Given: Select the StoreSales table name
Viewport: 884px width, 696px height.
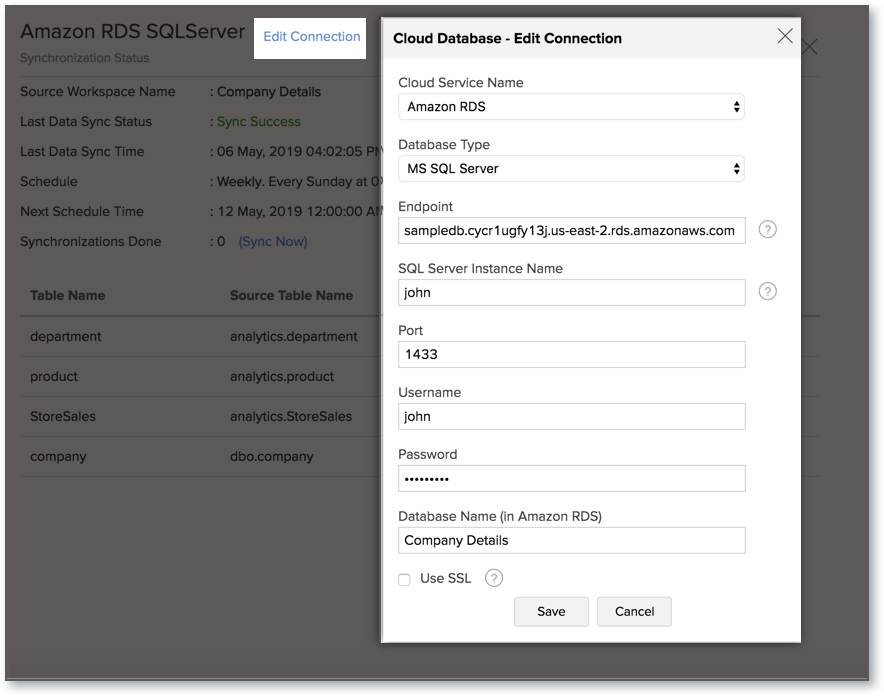Looking at the screenshot, I should point(63,416).
